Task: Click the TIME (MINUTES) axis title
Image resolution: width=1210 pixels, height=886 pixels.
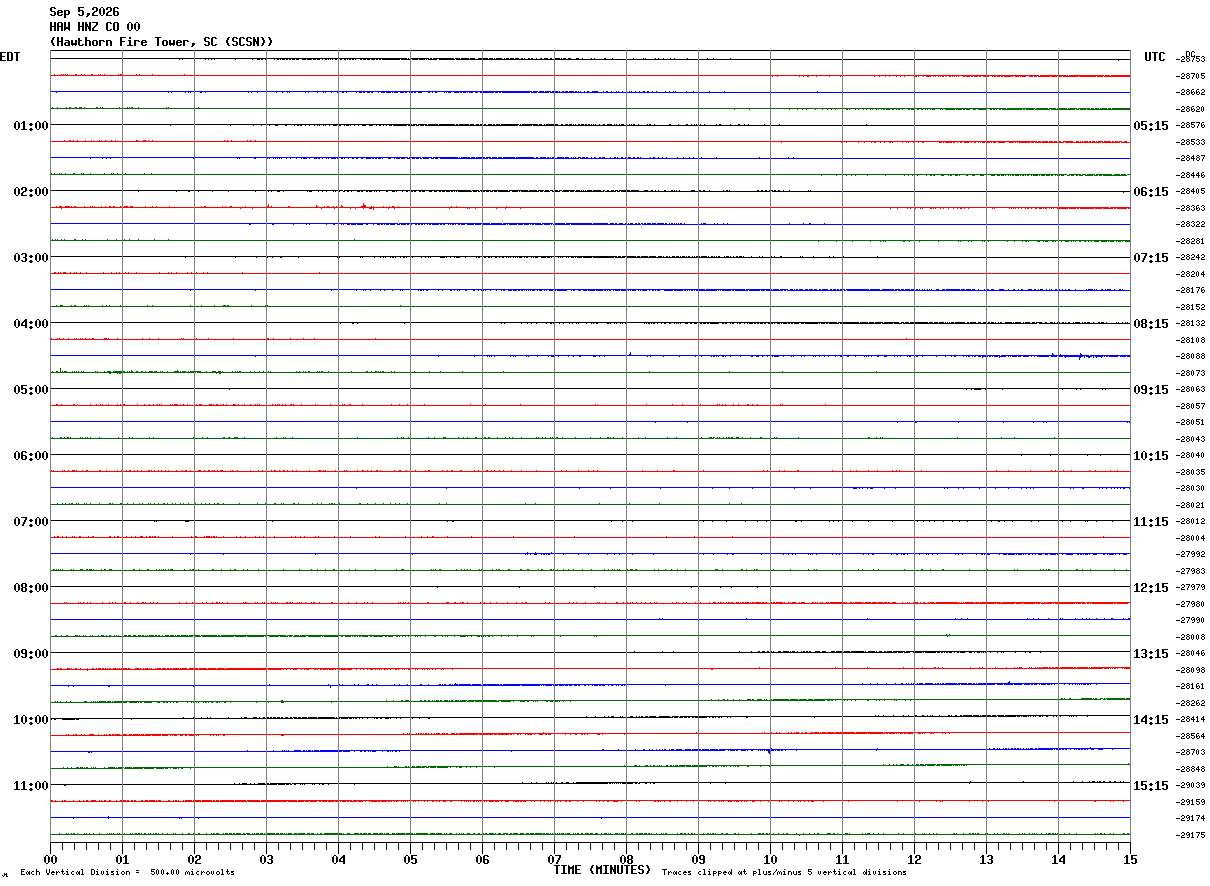Action: pos(602,870)
